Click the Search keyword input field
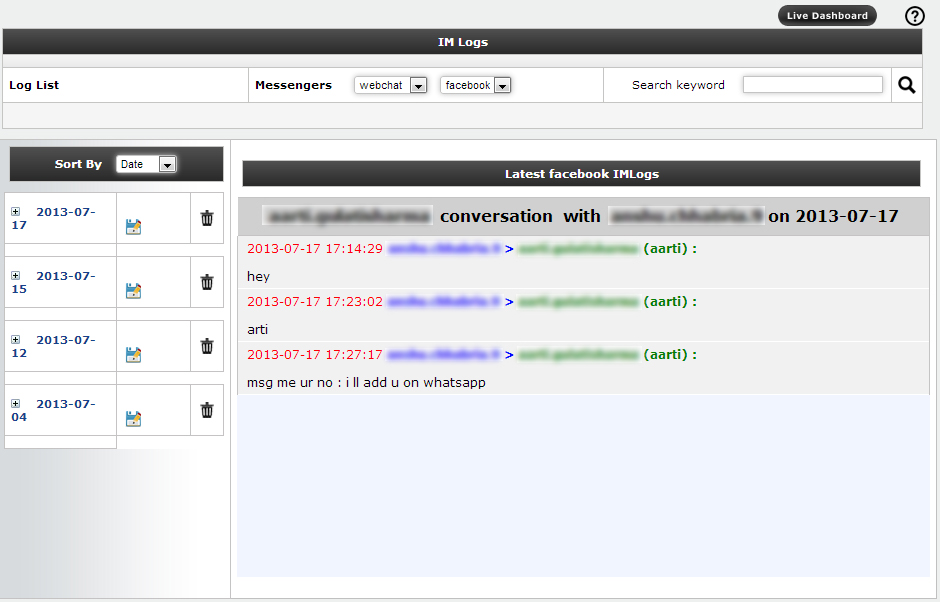 (x=812, y=85)
